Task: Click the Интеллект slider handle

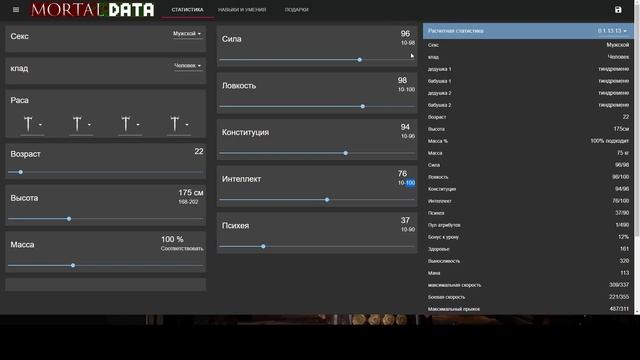Action: (327, 200)
